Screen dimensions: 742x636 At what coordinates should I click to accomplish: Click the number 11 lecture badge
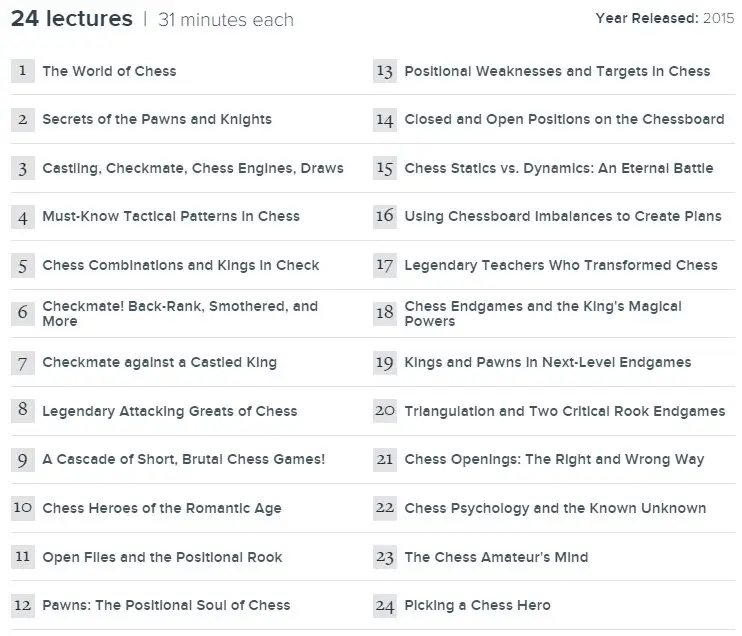point(23,557)
